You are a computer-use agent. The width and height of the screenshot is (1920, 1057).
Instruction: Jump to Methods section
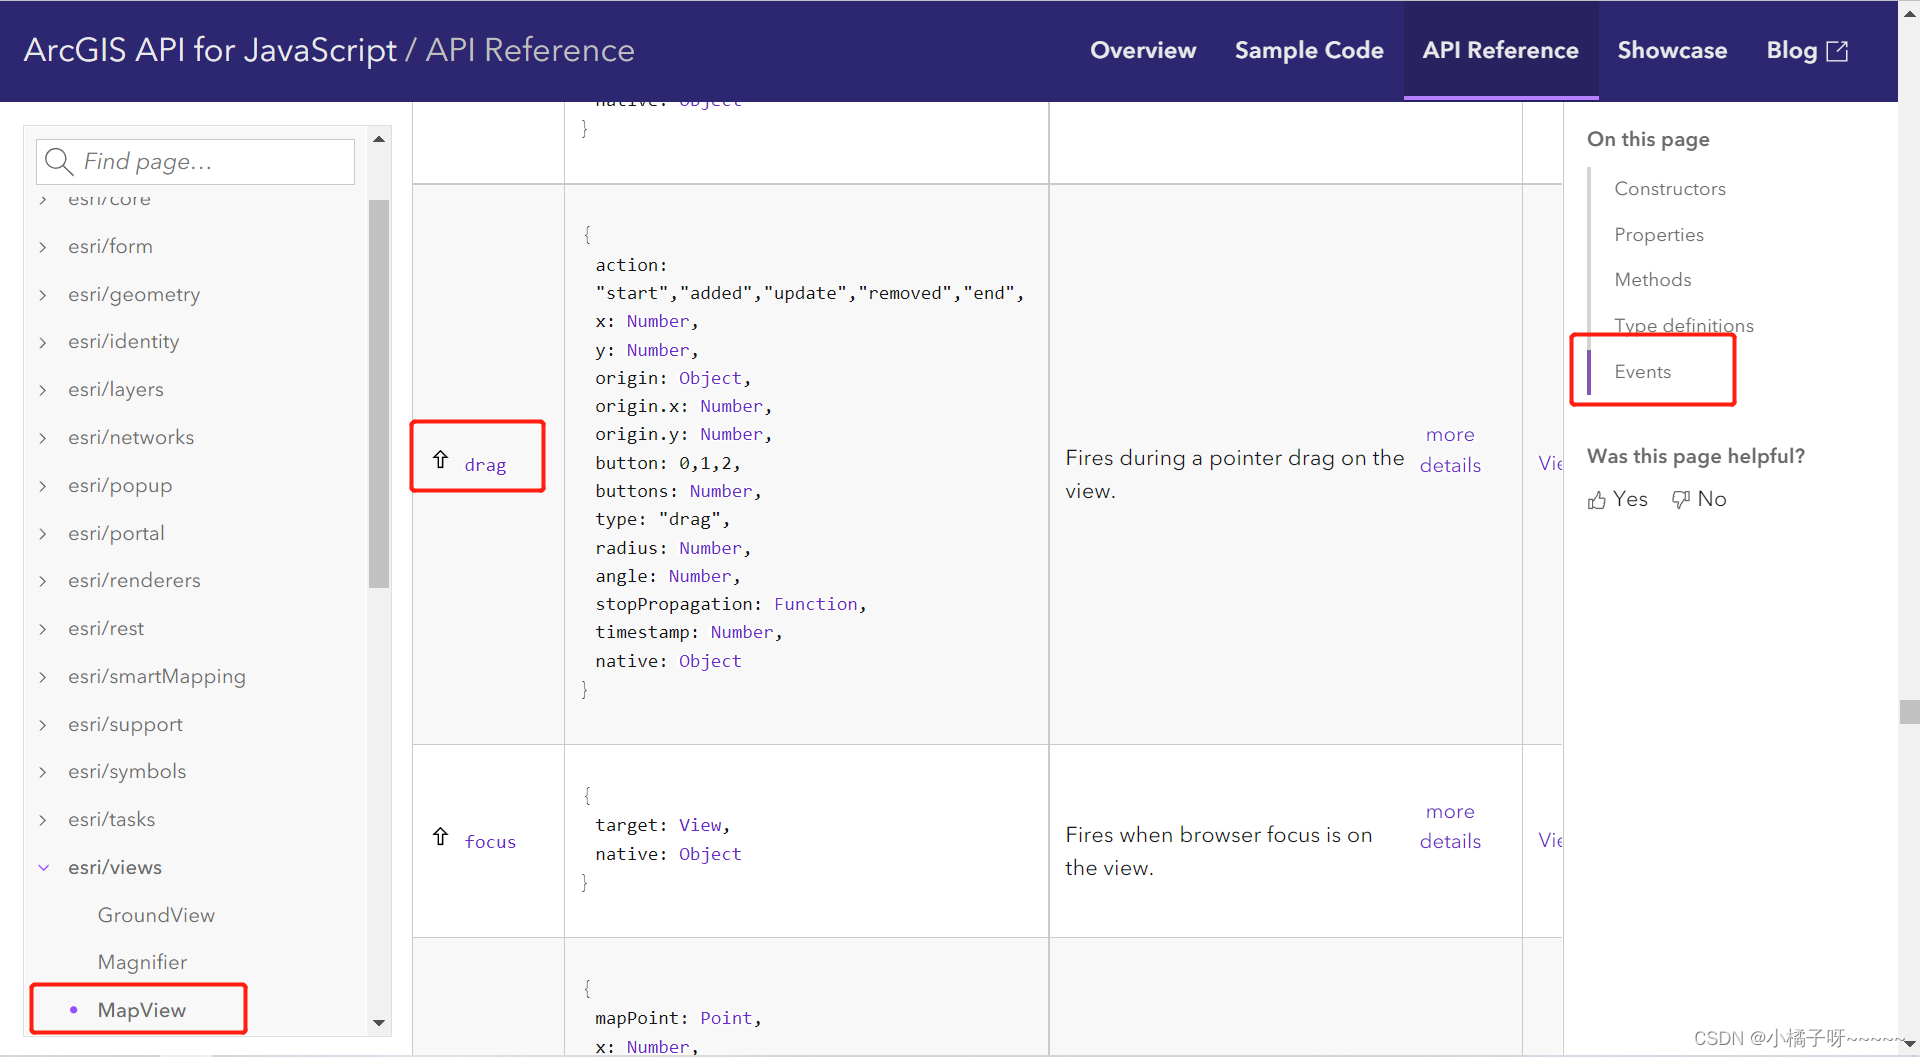(1652, 280)
